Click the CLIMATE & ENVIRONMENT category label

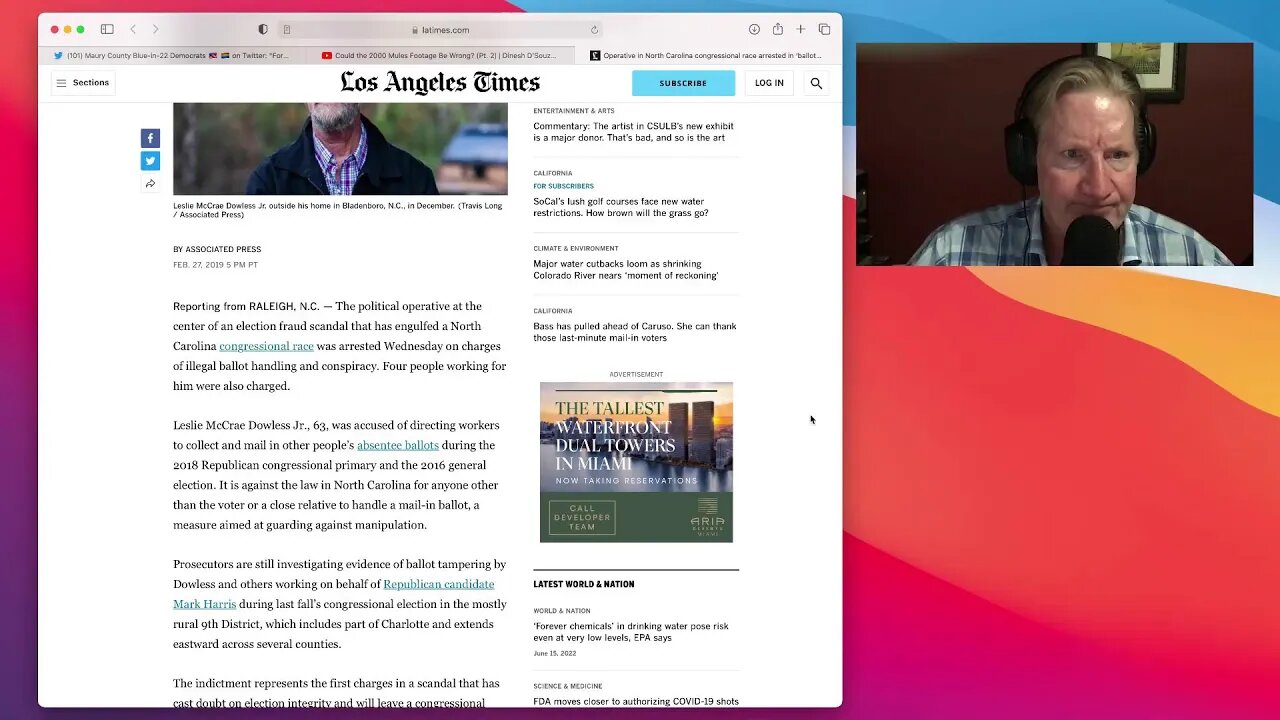tap(576, 248)
